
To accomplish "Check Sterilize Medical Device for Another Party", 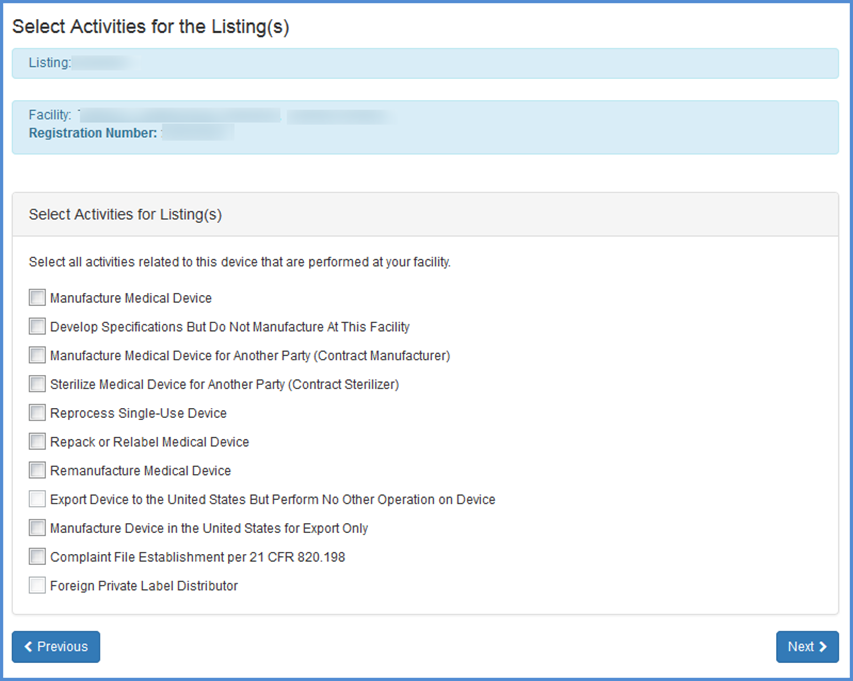I will (37, 384).
